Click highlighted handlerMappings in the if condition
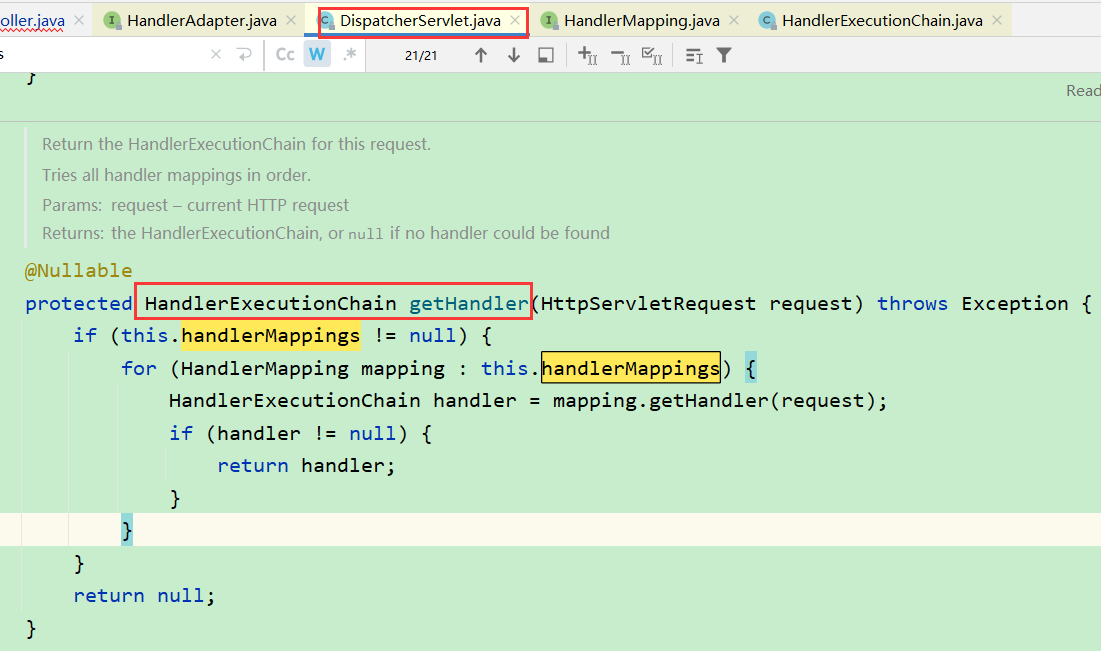Screen dimensions: 1101x651 coord(270,336)
